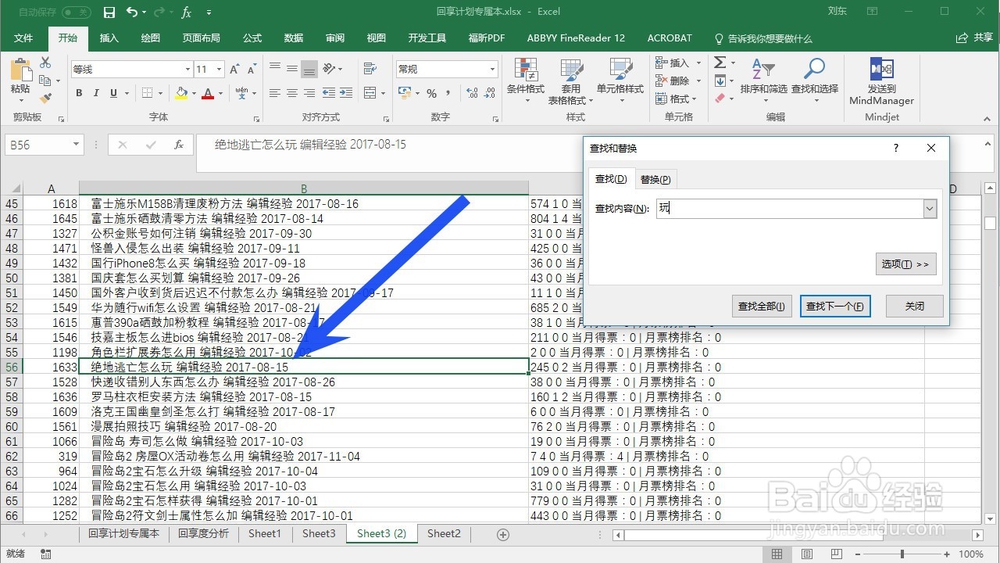Click the merge and center icon
Viewport: 1000px width, 563px height.
click(x=370, y=93)
